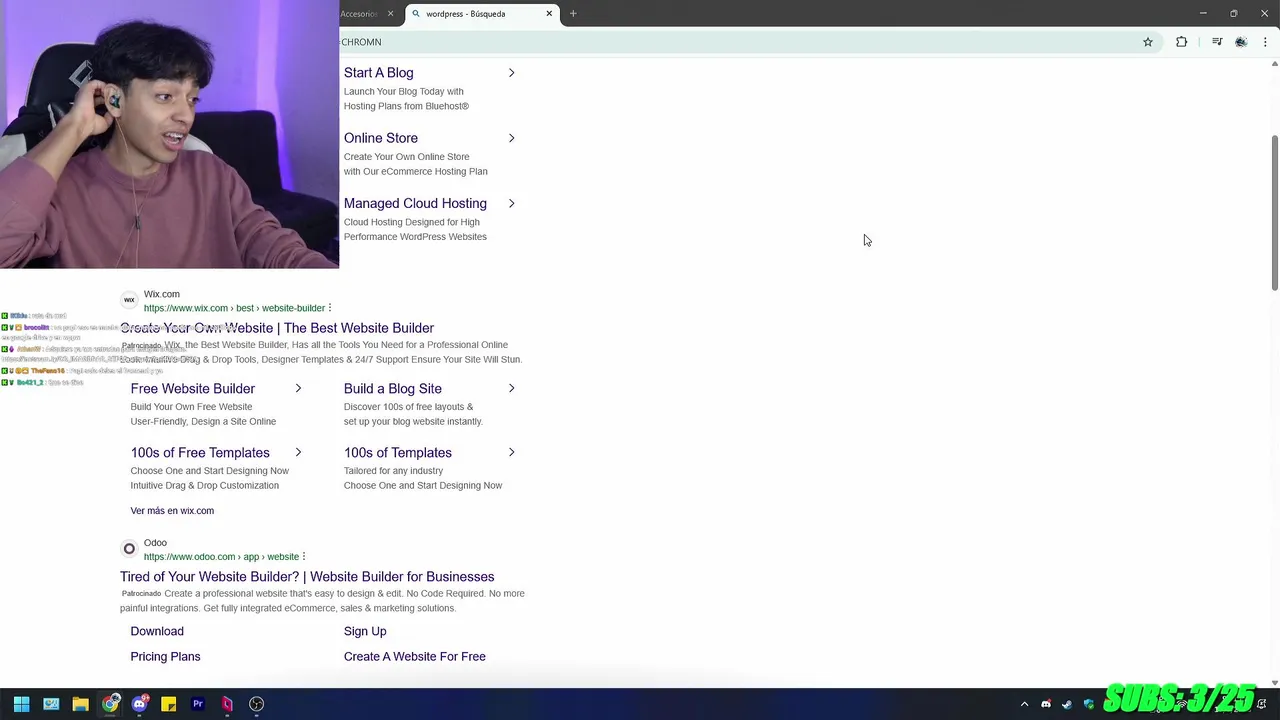1280x720 pixels.
Task: Open the Online Store link
Action: coord(381,138)
